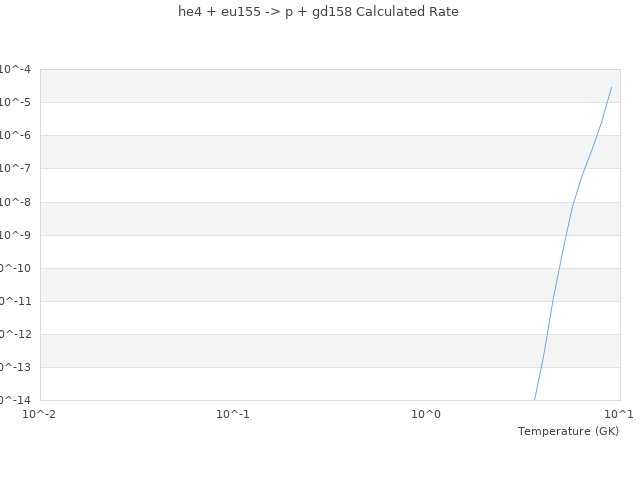Click the 10^-2 x-axis tick label
The width and height of the screenshot is (640, 480).
40,414
